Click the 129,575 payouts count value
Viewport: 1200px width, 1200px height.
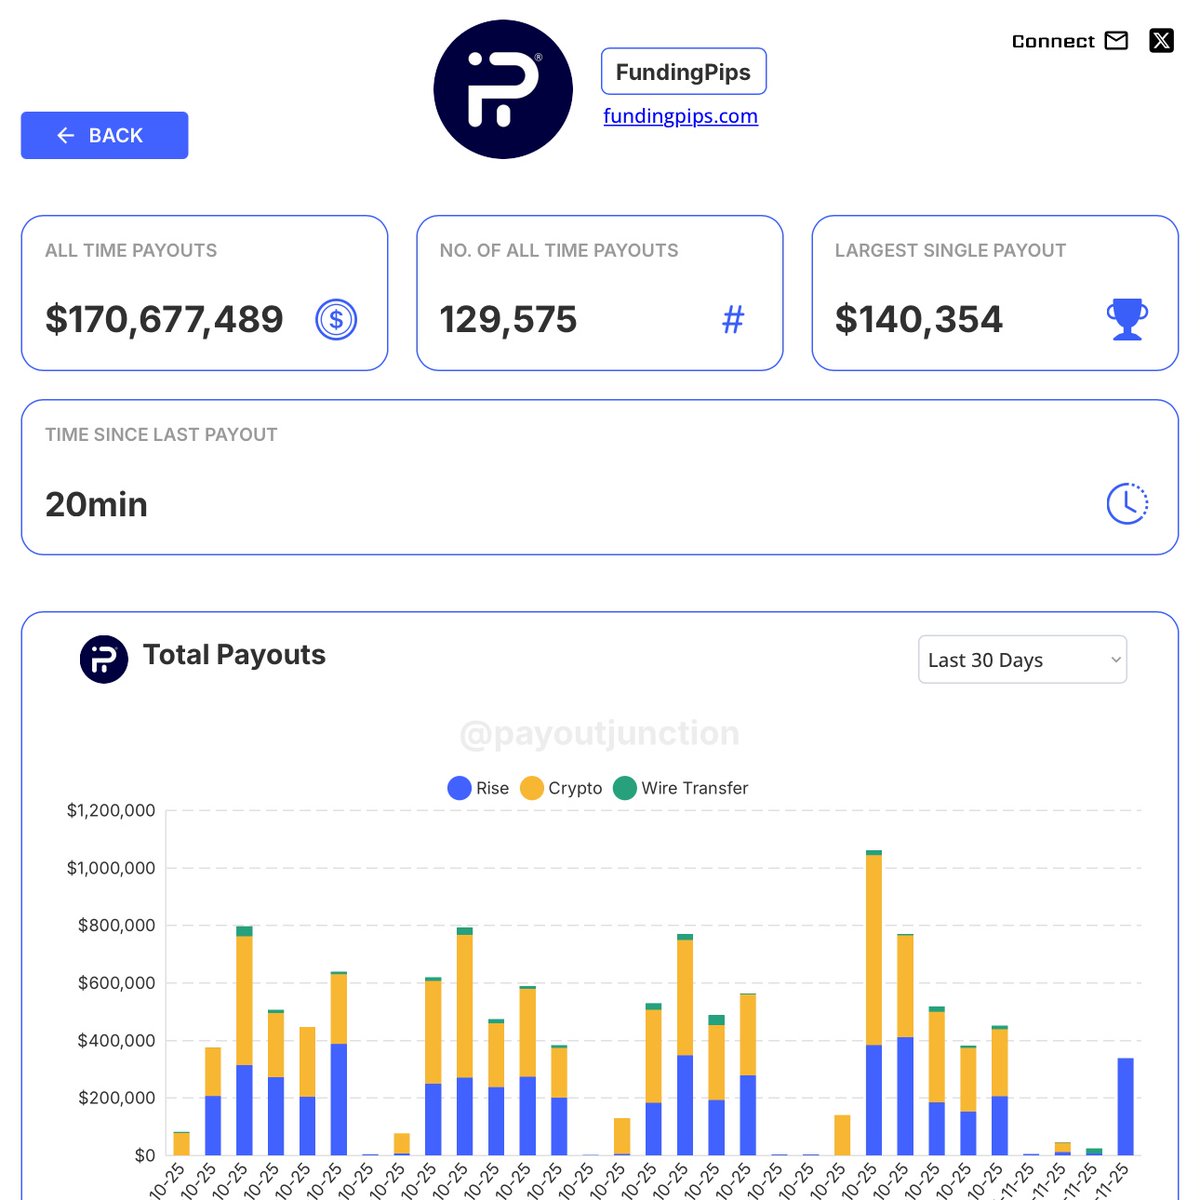coord(508,320)
